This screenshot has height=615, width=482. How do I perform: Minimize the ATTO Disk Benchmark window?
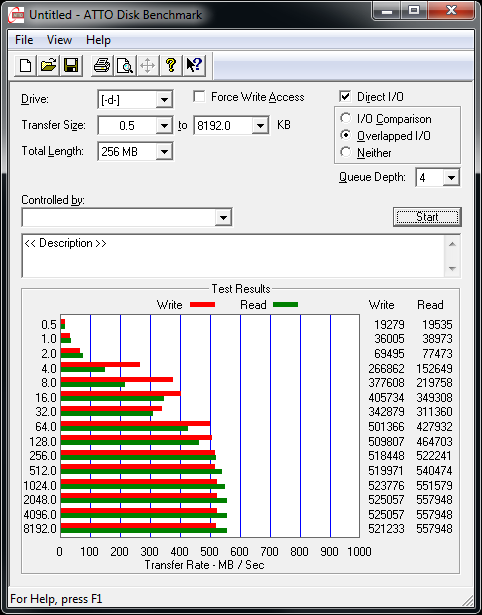[x=387, y=11]
